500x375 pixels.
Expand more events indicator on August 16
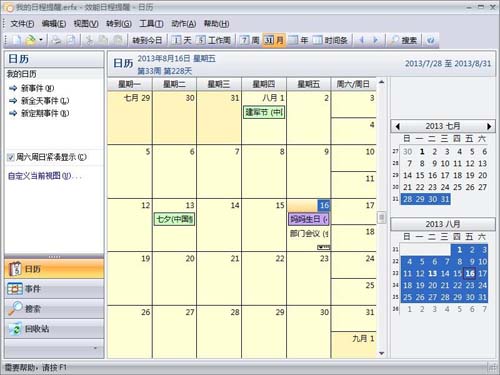(x=323, y=247)
